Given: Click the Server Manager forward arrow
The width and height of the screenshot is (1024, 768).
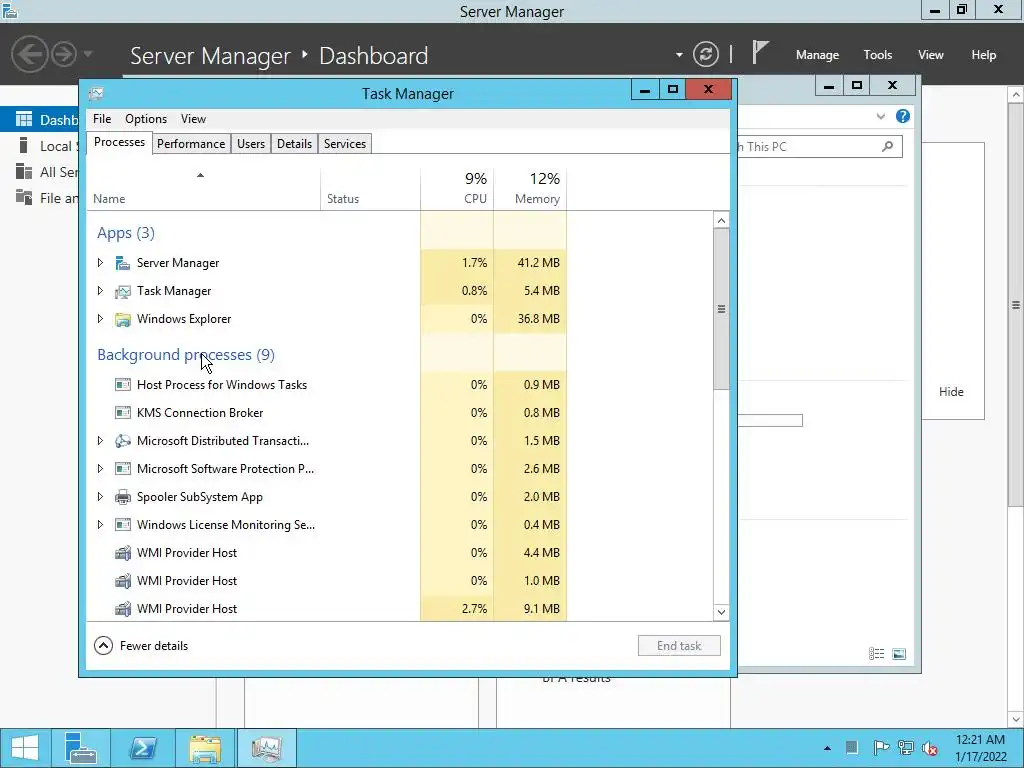Looking at the screenshot, I should click(x=64, y=54).
